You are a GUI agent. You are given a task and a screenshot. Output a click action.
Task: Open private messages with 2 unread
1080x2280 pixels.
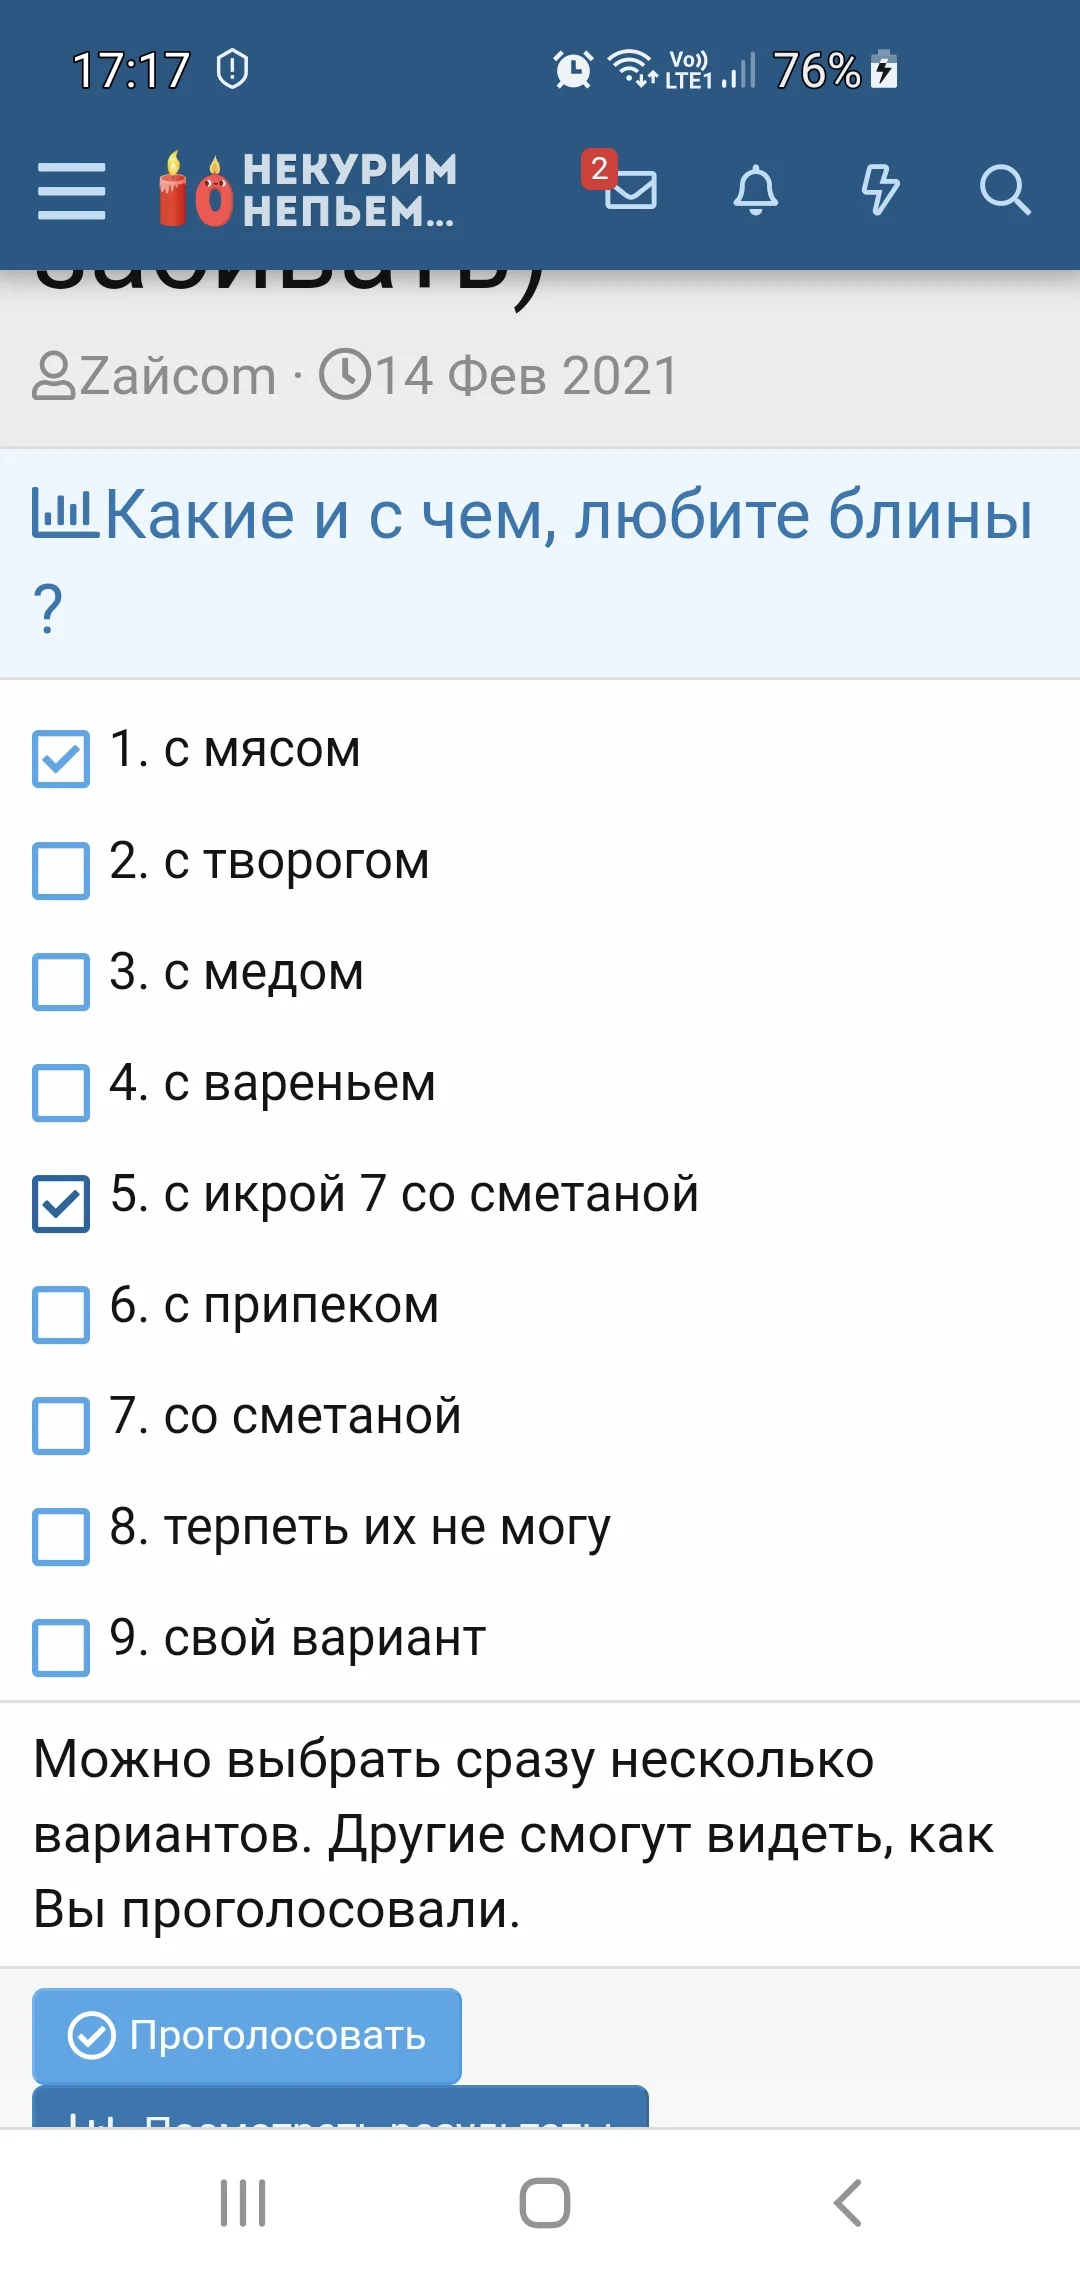click(x=632, y=190)
